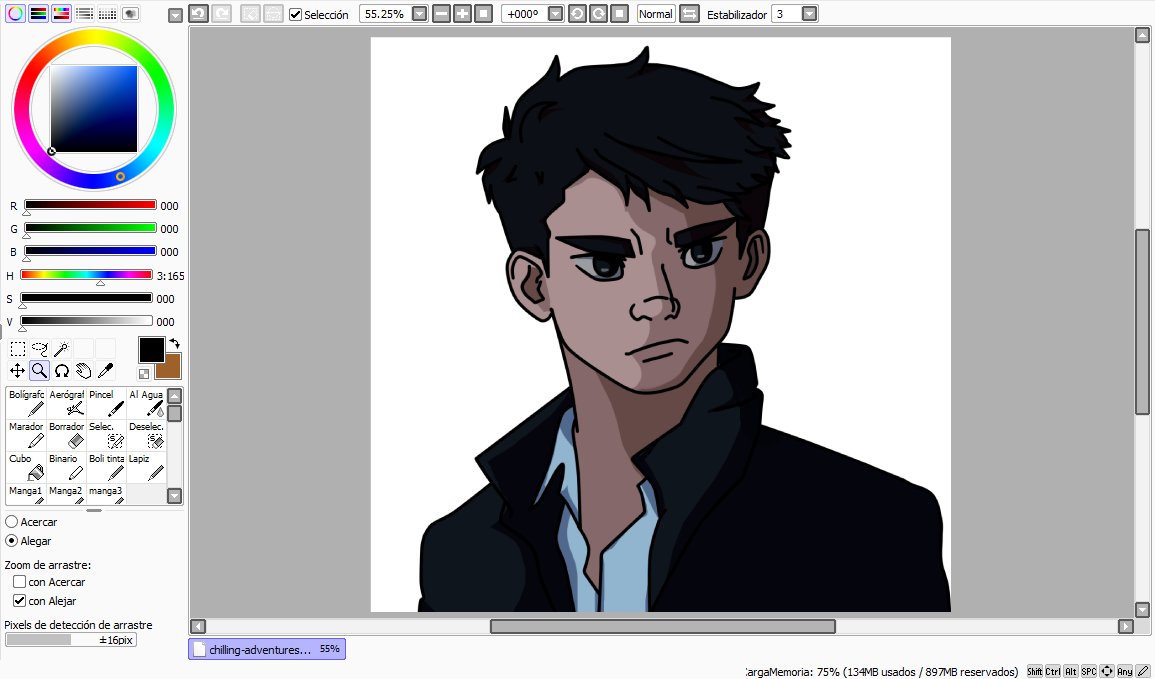Choose the Bolígrafo brush tool

coord(27,404)
